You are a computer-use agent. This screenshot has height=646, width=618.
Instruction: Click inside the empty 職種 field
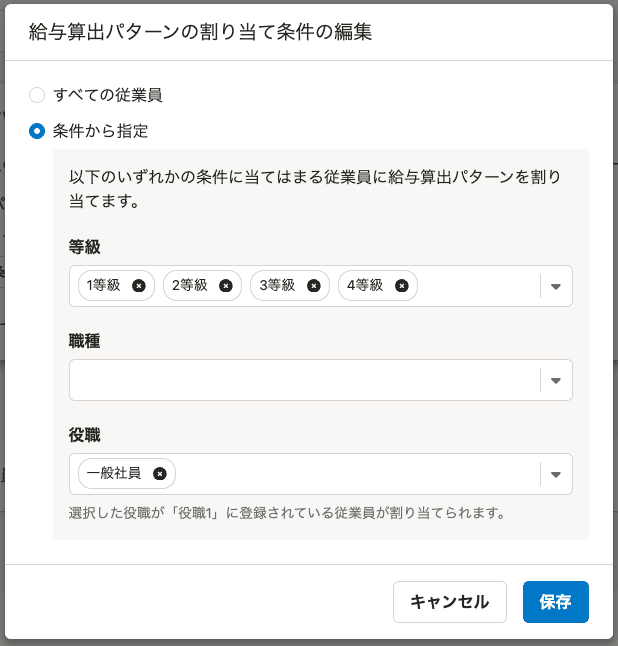[x=300, y=380]
